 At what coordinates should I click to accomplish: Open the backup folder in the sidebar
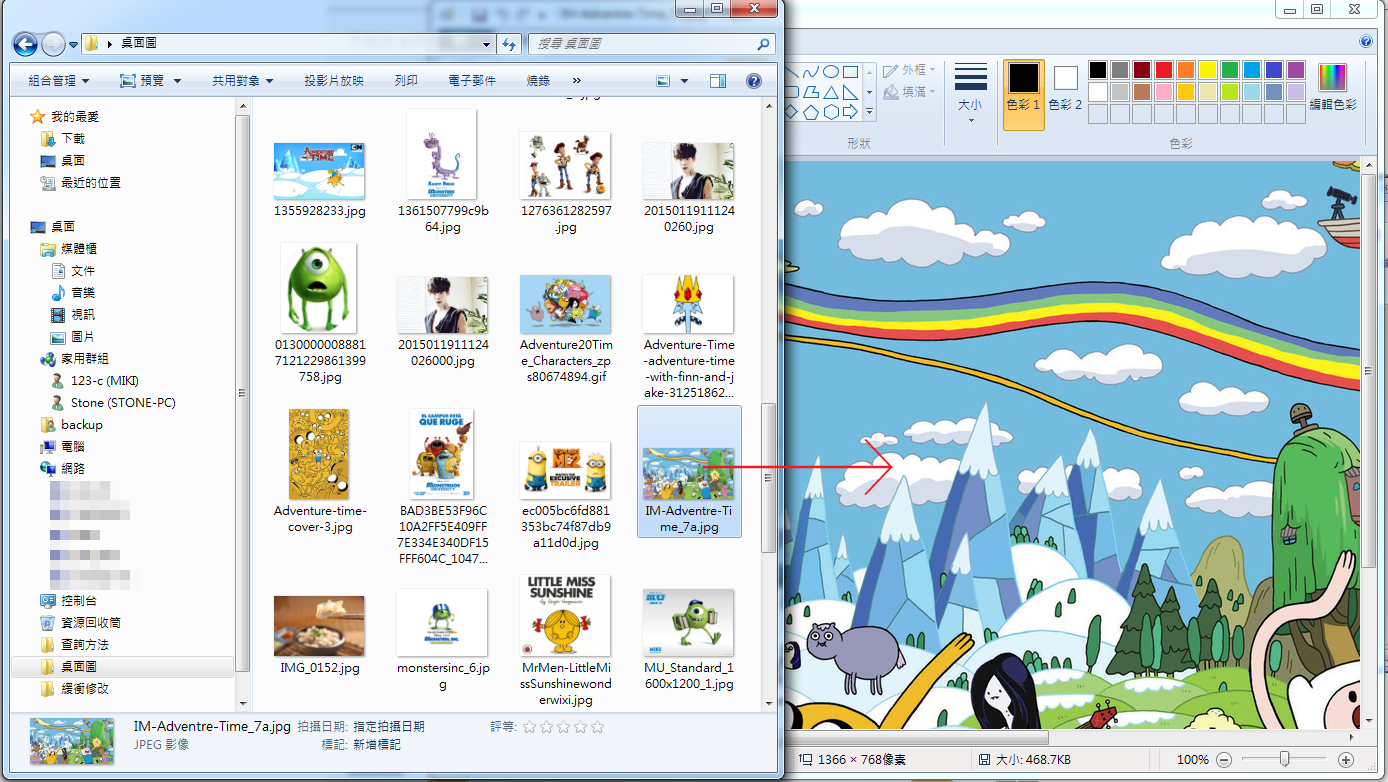tap(82, 424)
